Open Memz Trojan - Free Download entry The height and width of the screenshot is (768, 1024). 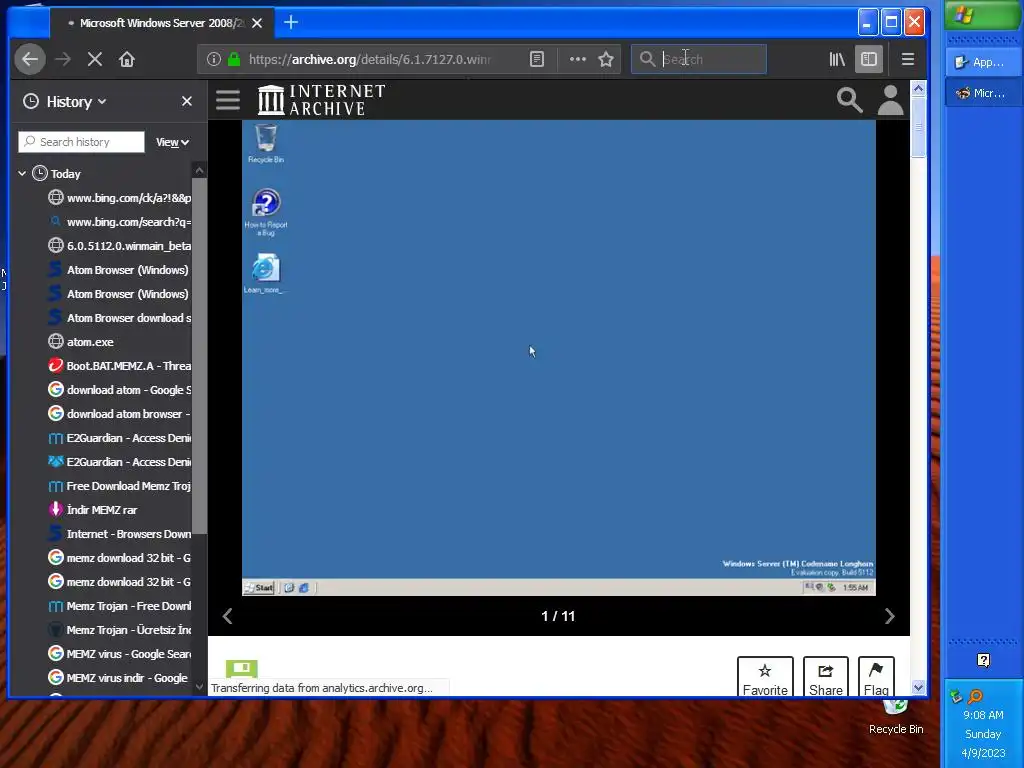120,606
